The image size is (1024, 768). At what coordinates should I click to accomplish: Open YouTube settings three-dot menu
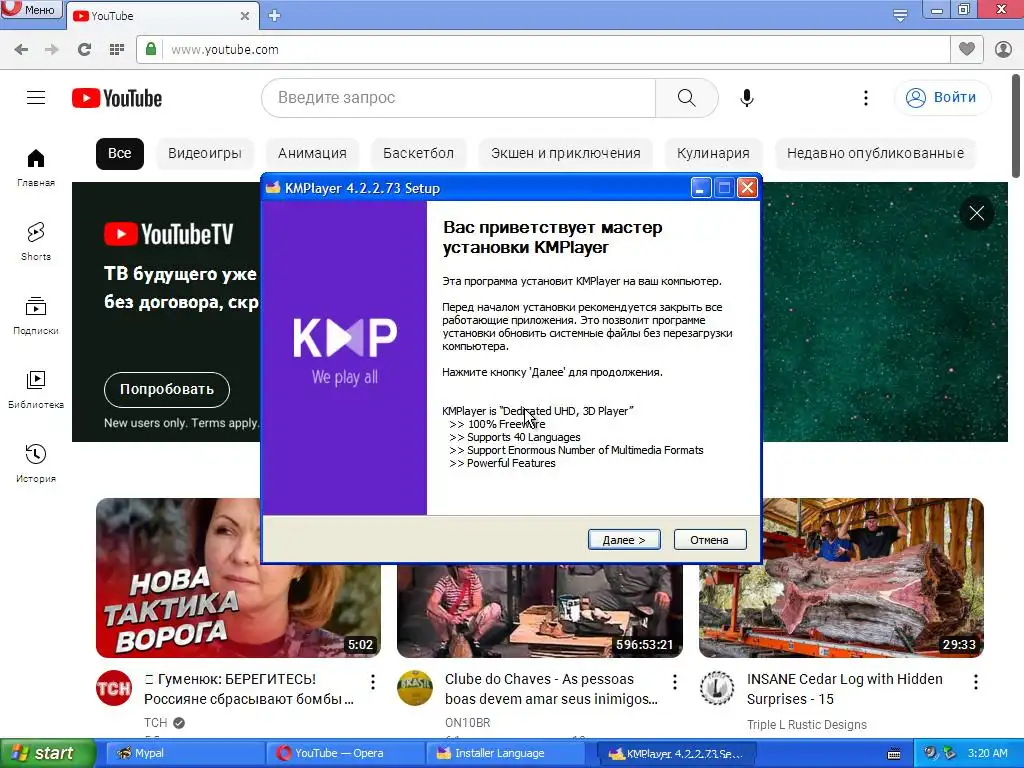pos(866,98)
